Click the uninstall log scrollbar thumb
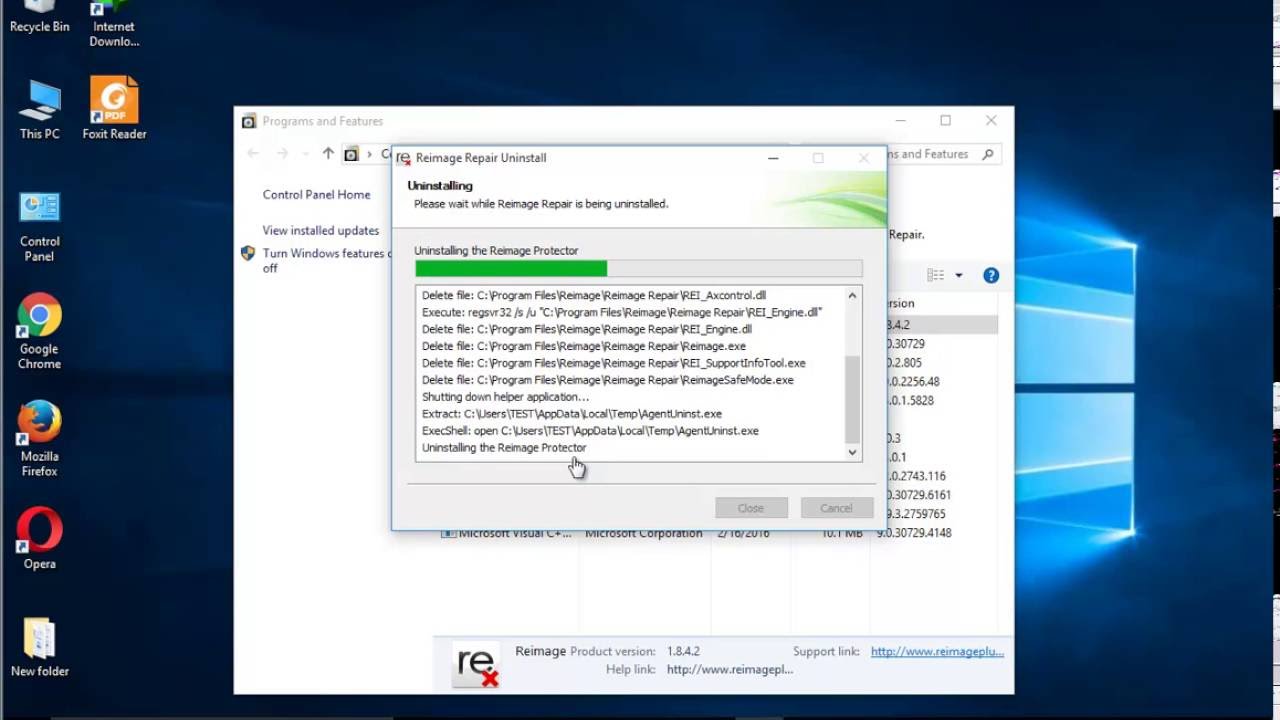1280x720 pixels. click(852, 399)
